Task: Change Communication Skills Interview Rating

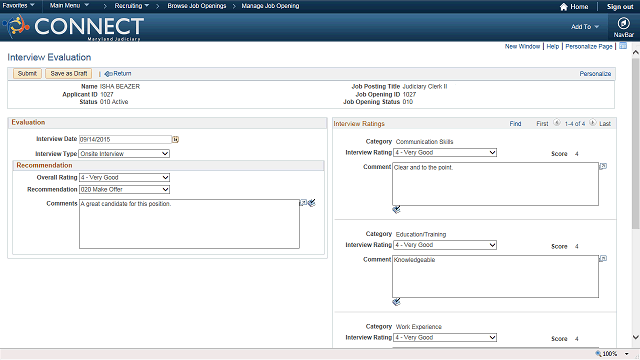Action: [x=445, y=153]
